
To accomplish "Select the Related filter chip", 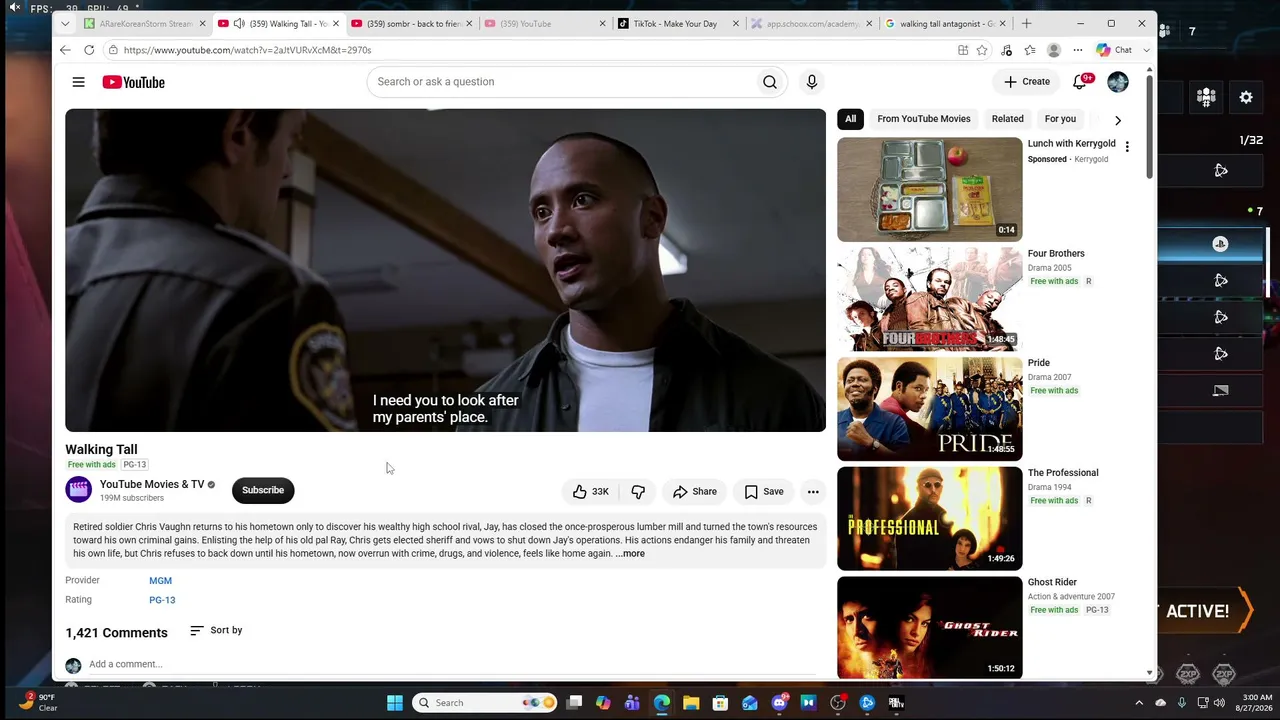I will tap(1008, 119).
